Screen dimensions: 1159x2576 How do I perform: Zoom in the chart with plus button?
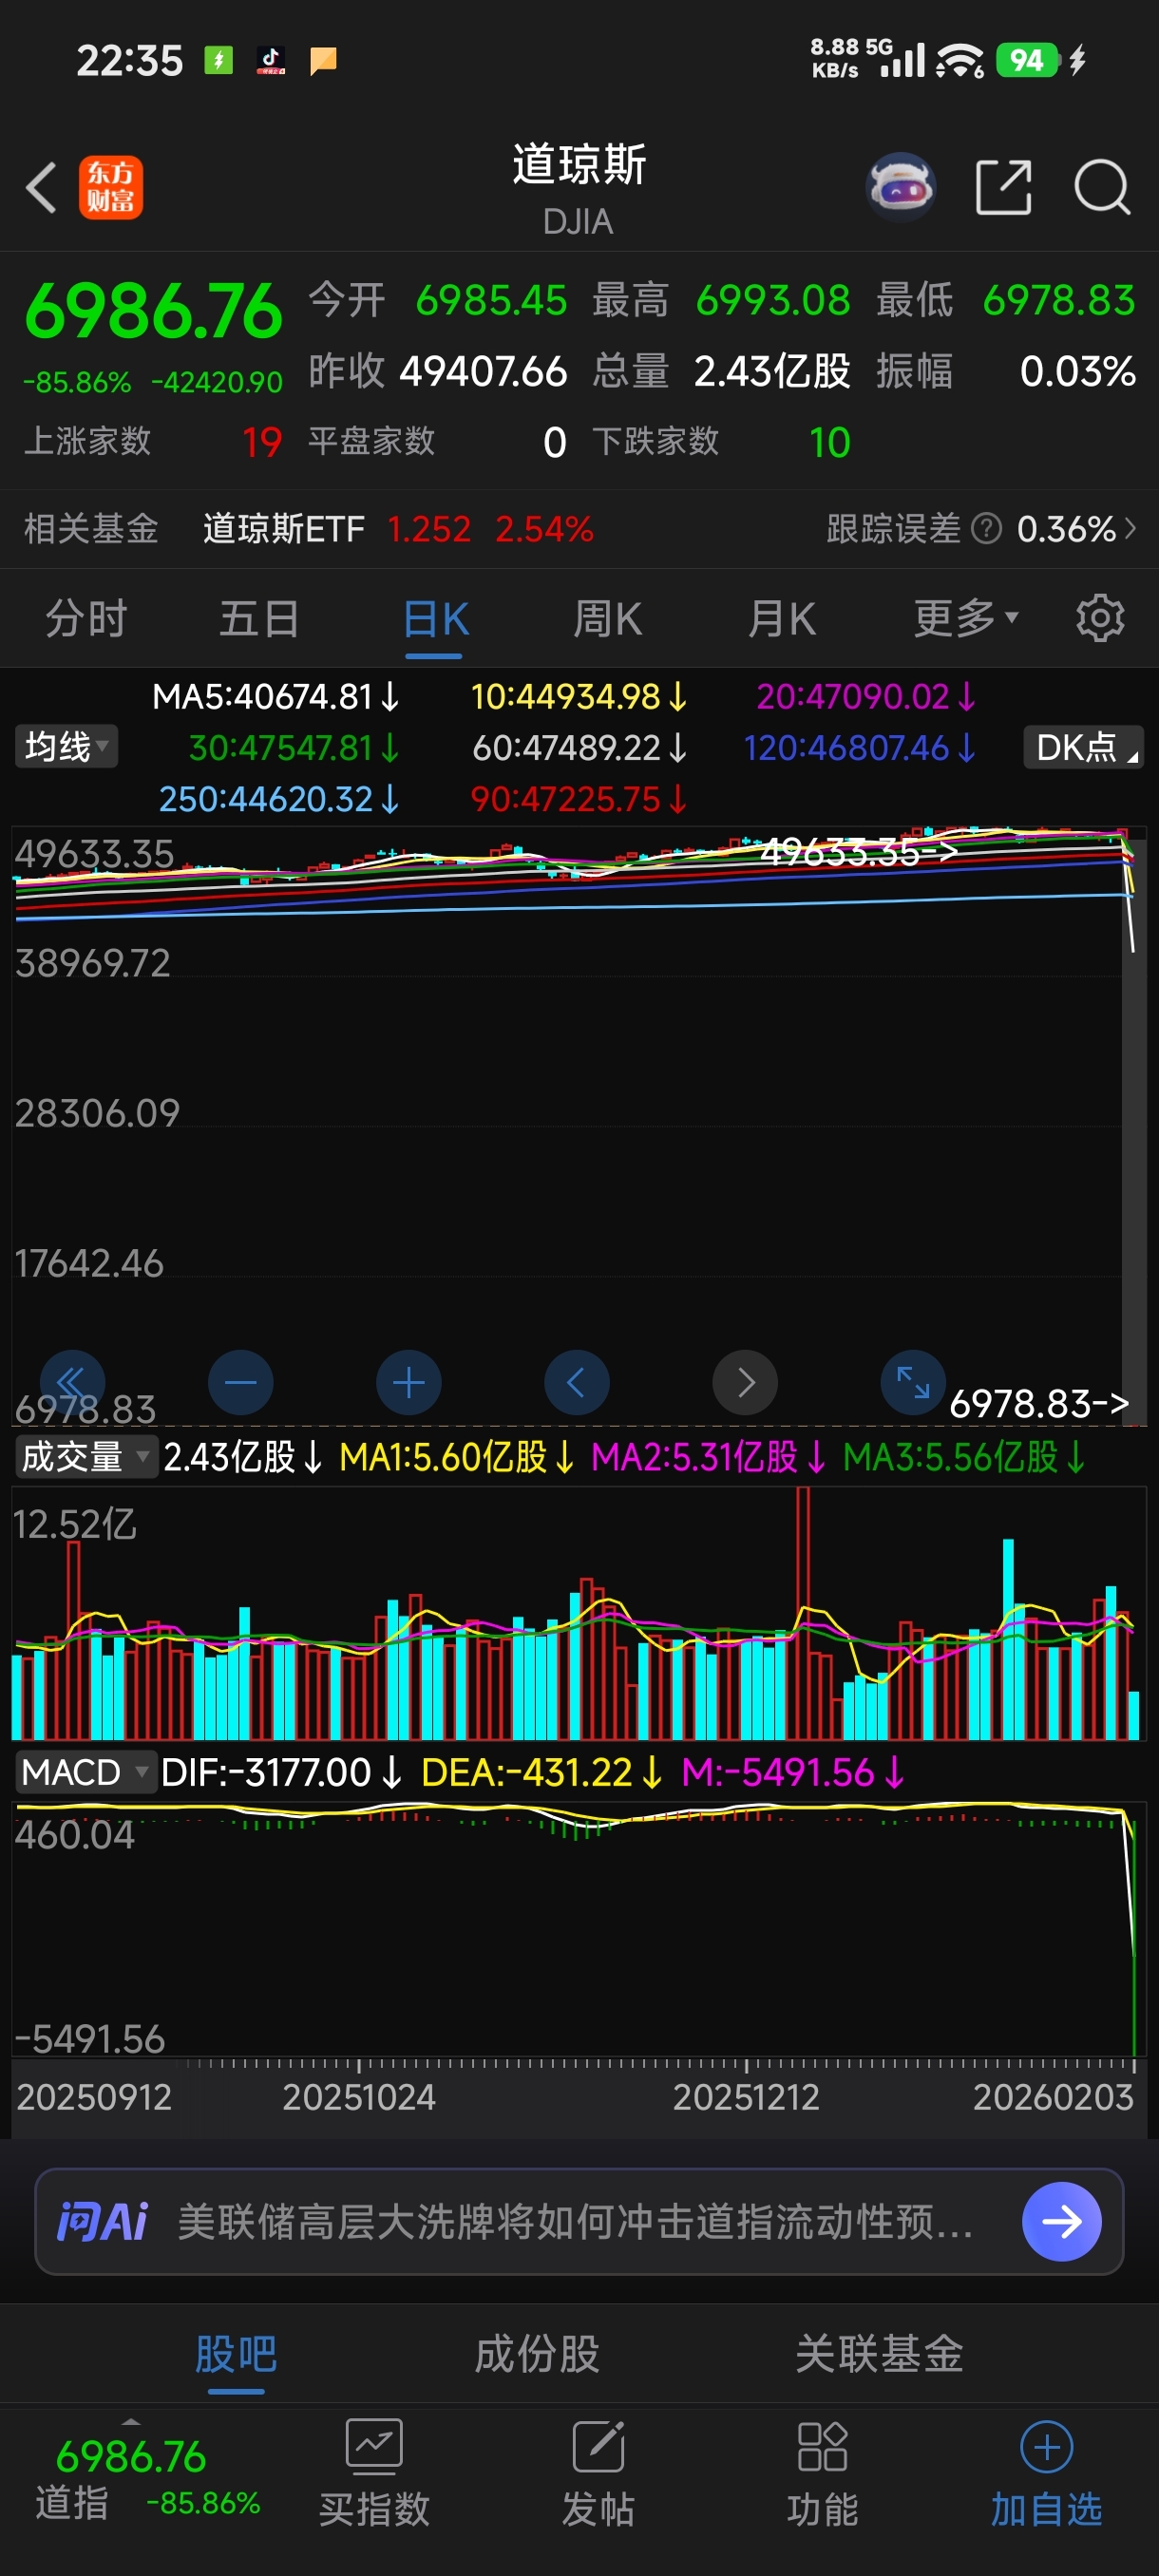408,1382
